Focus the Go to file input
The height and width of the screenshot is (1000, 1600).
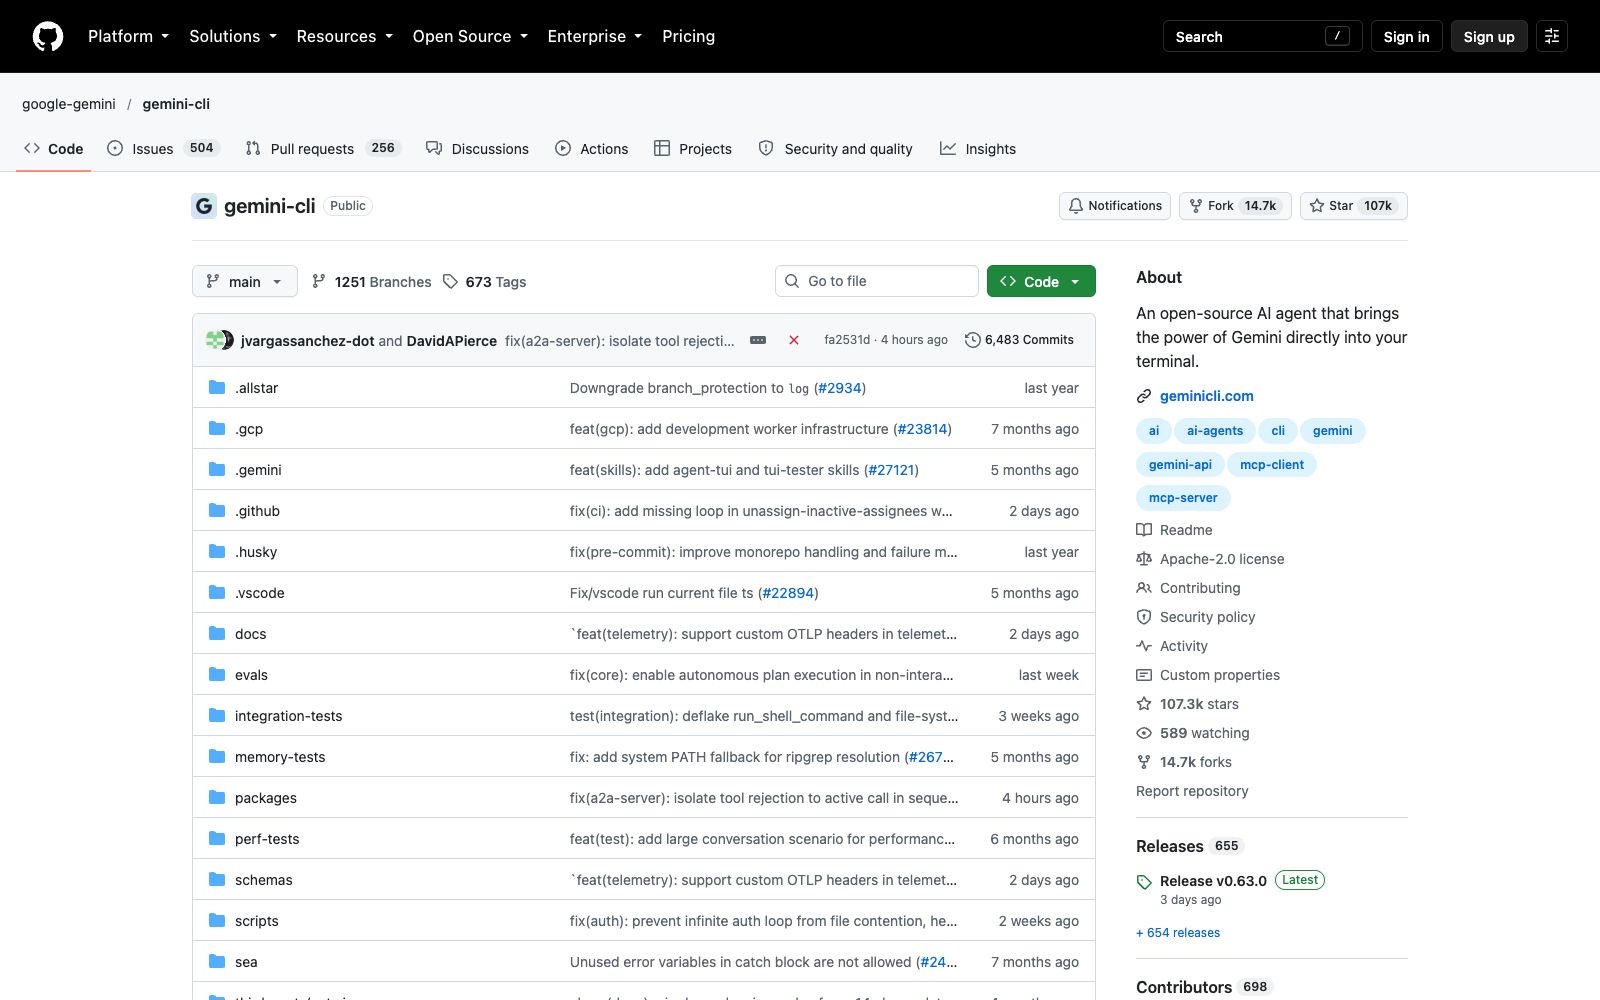click(877, 281)
